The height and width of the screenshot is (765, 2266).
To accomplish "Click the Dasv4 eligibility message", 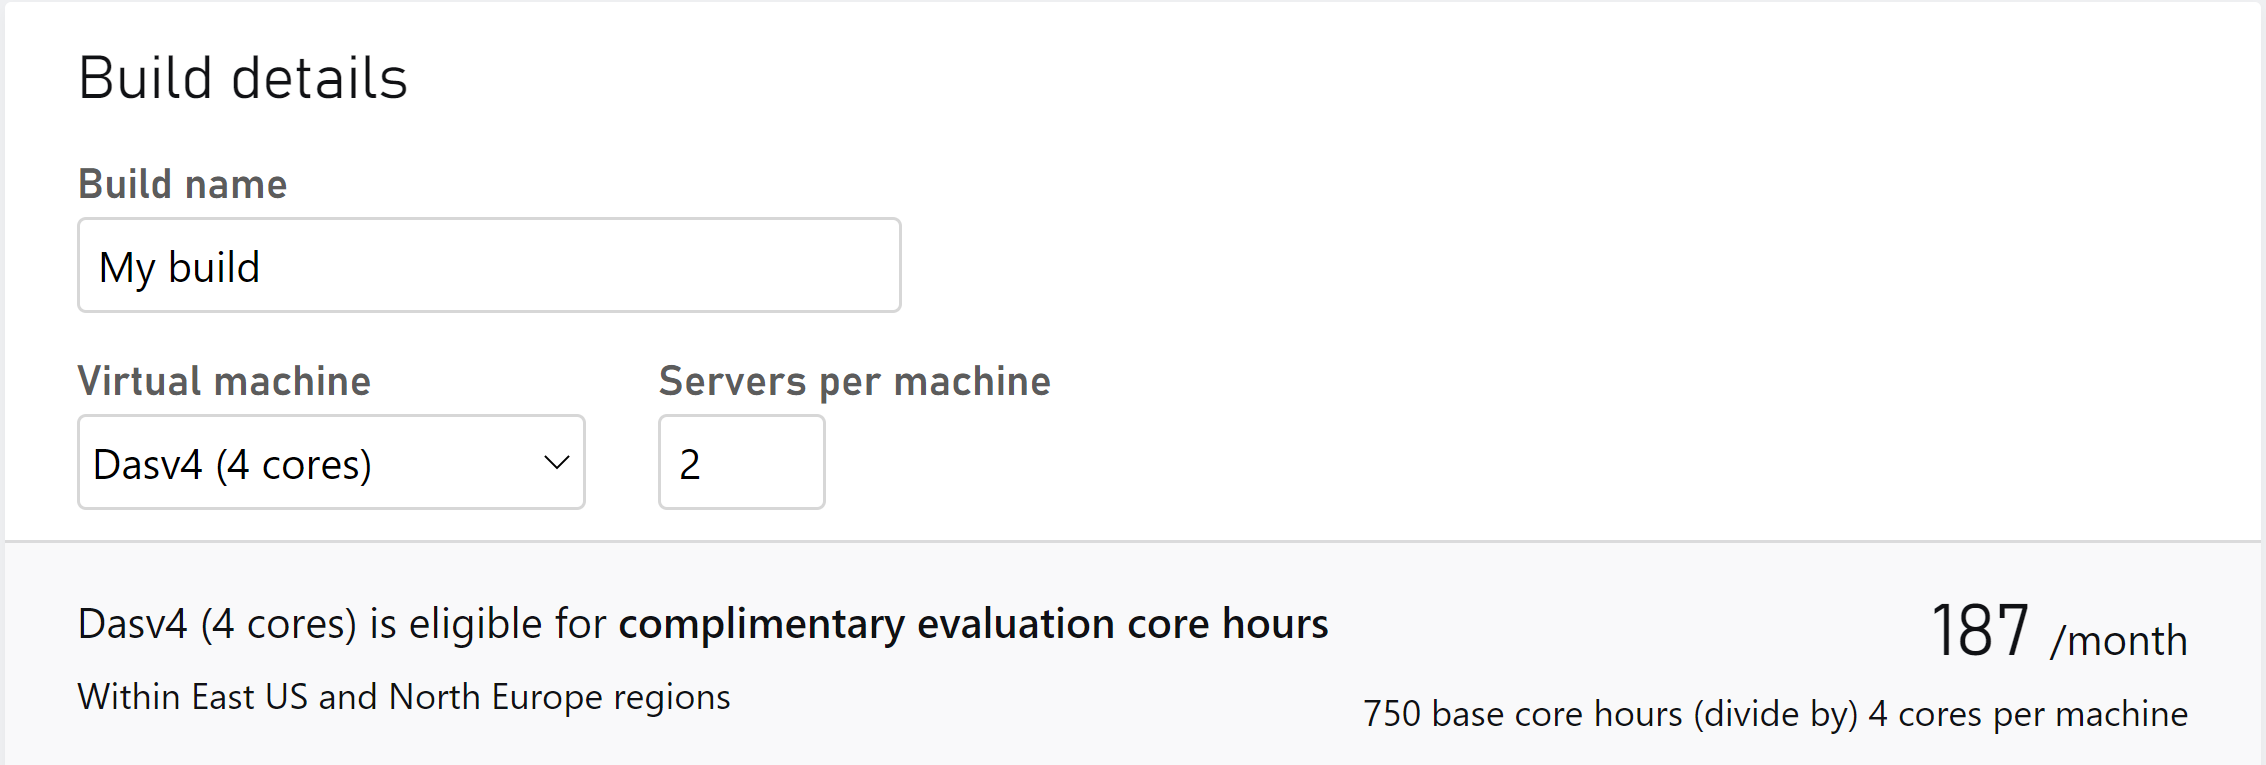I will click(x=703, y=623).
